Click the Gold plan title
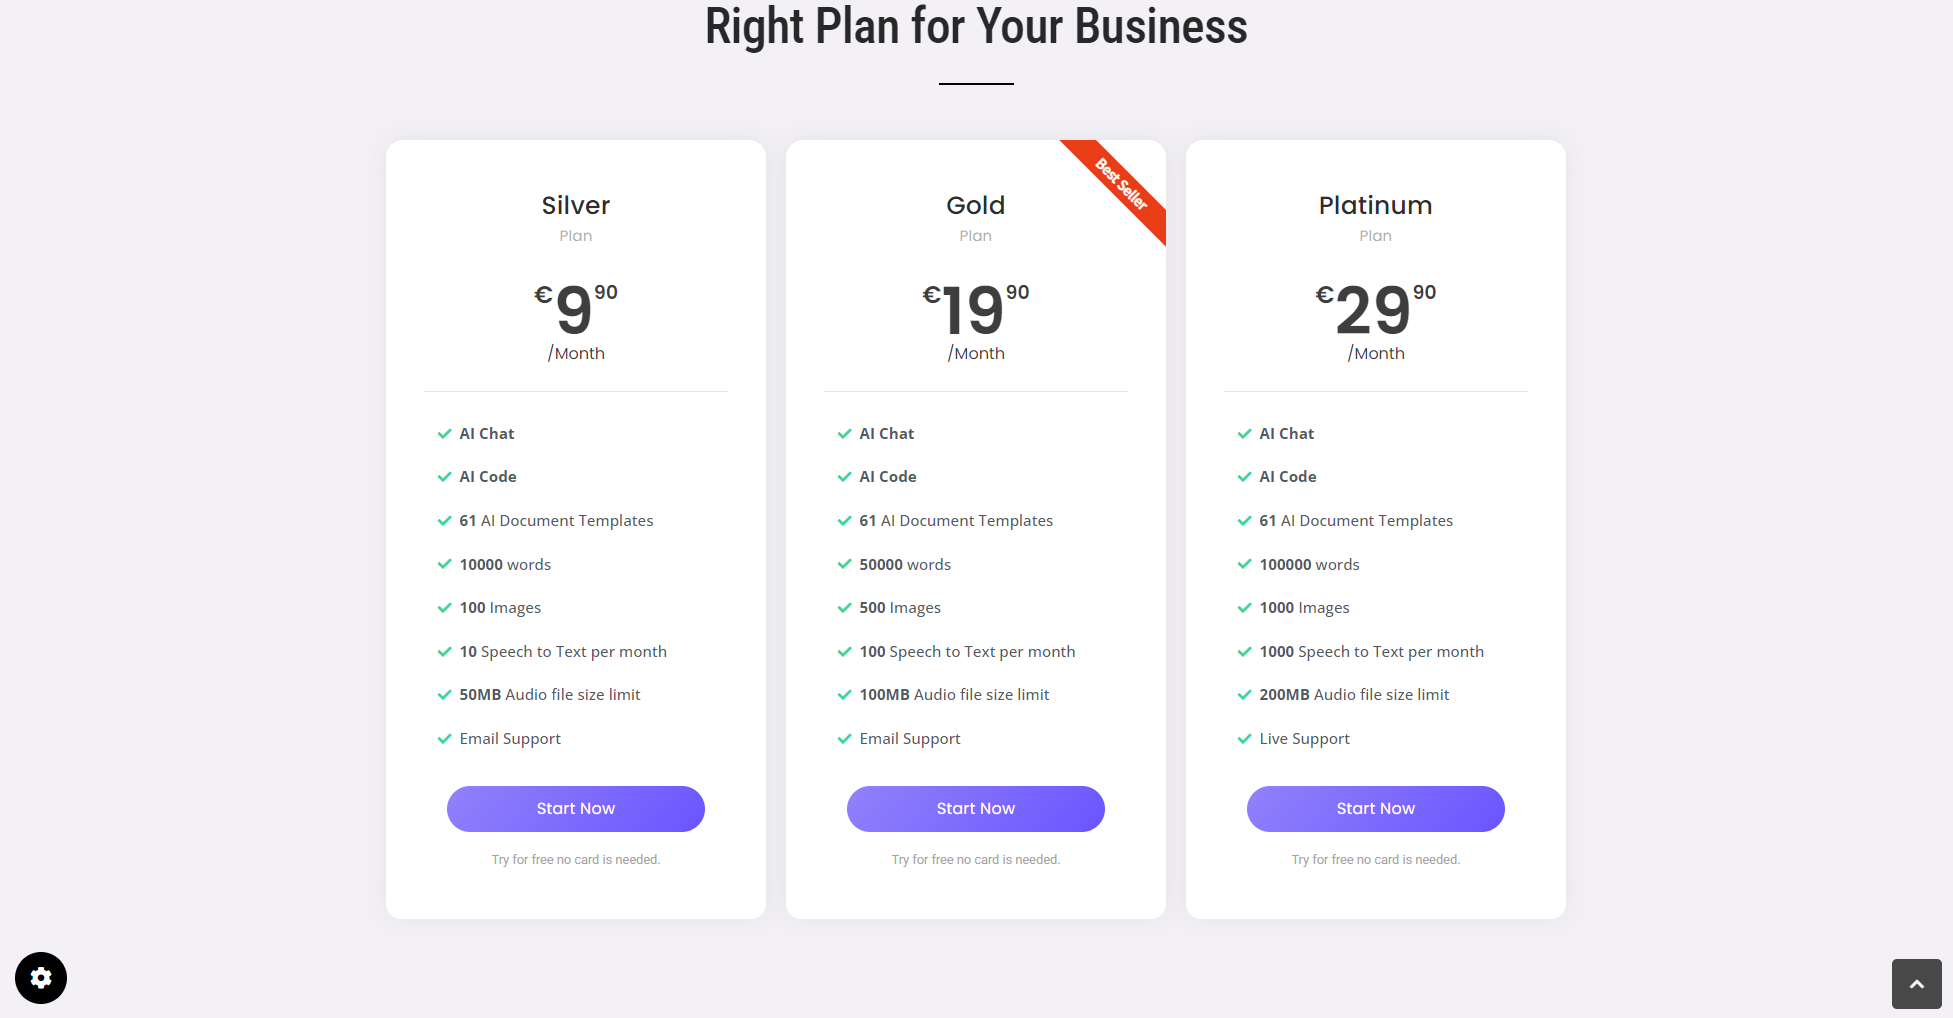Screen dimensions: 1953x1018 pos(975,205)
